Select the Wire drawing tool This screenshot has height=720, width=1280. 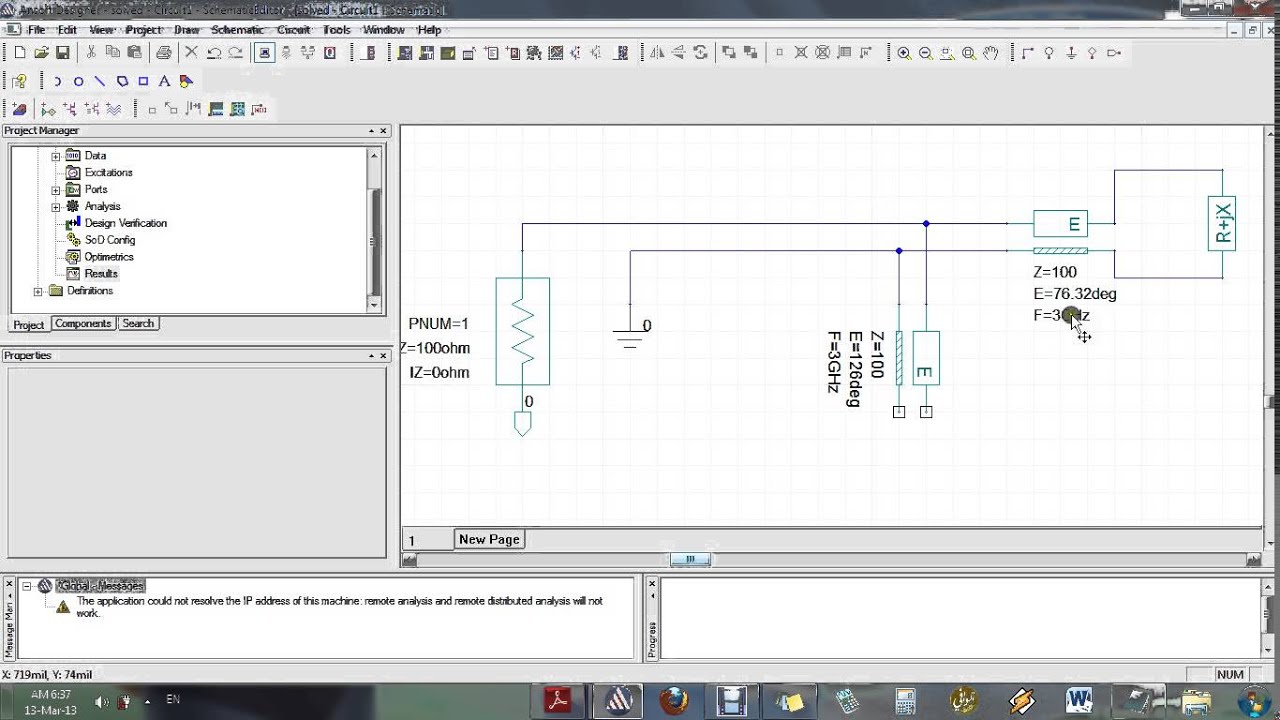pos(1027,53)
